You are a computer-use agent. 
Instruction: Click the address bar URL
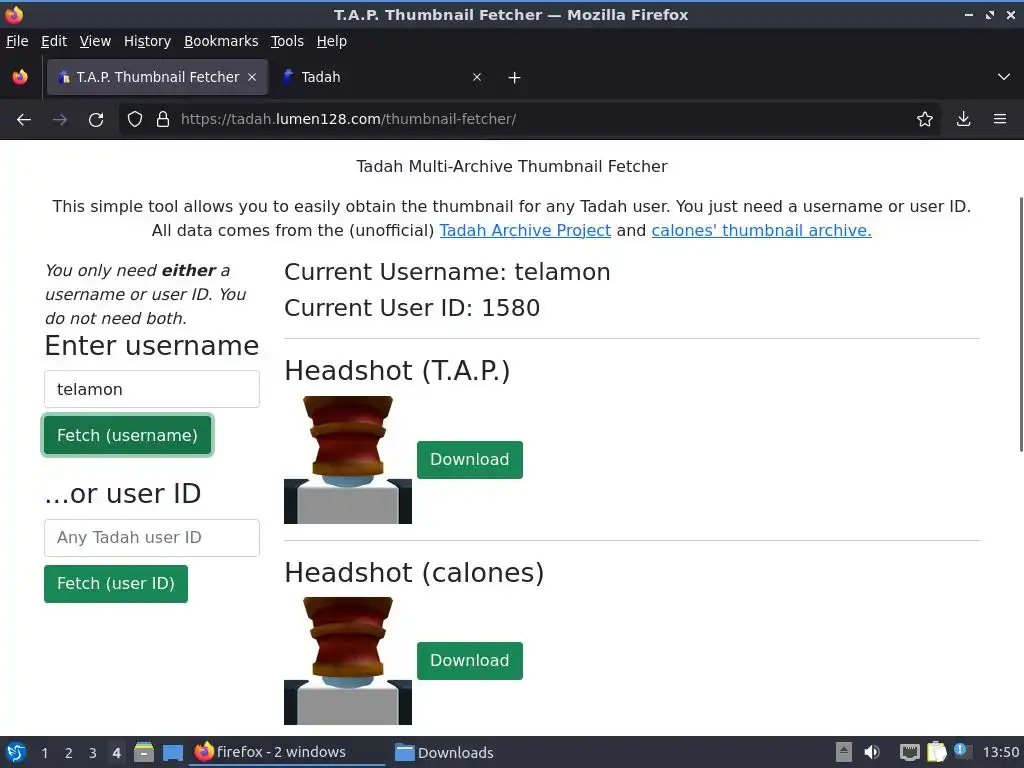[348, 120]
